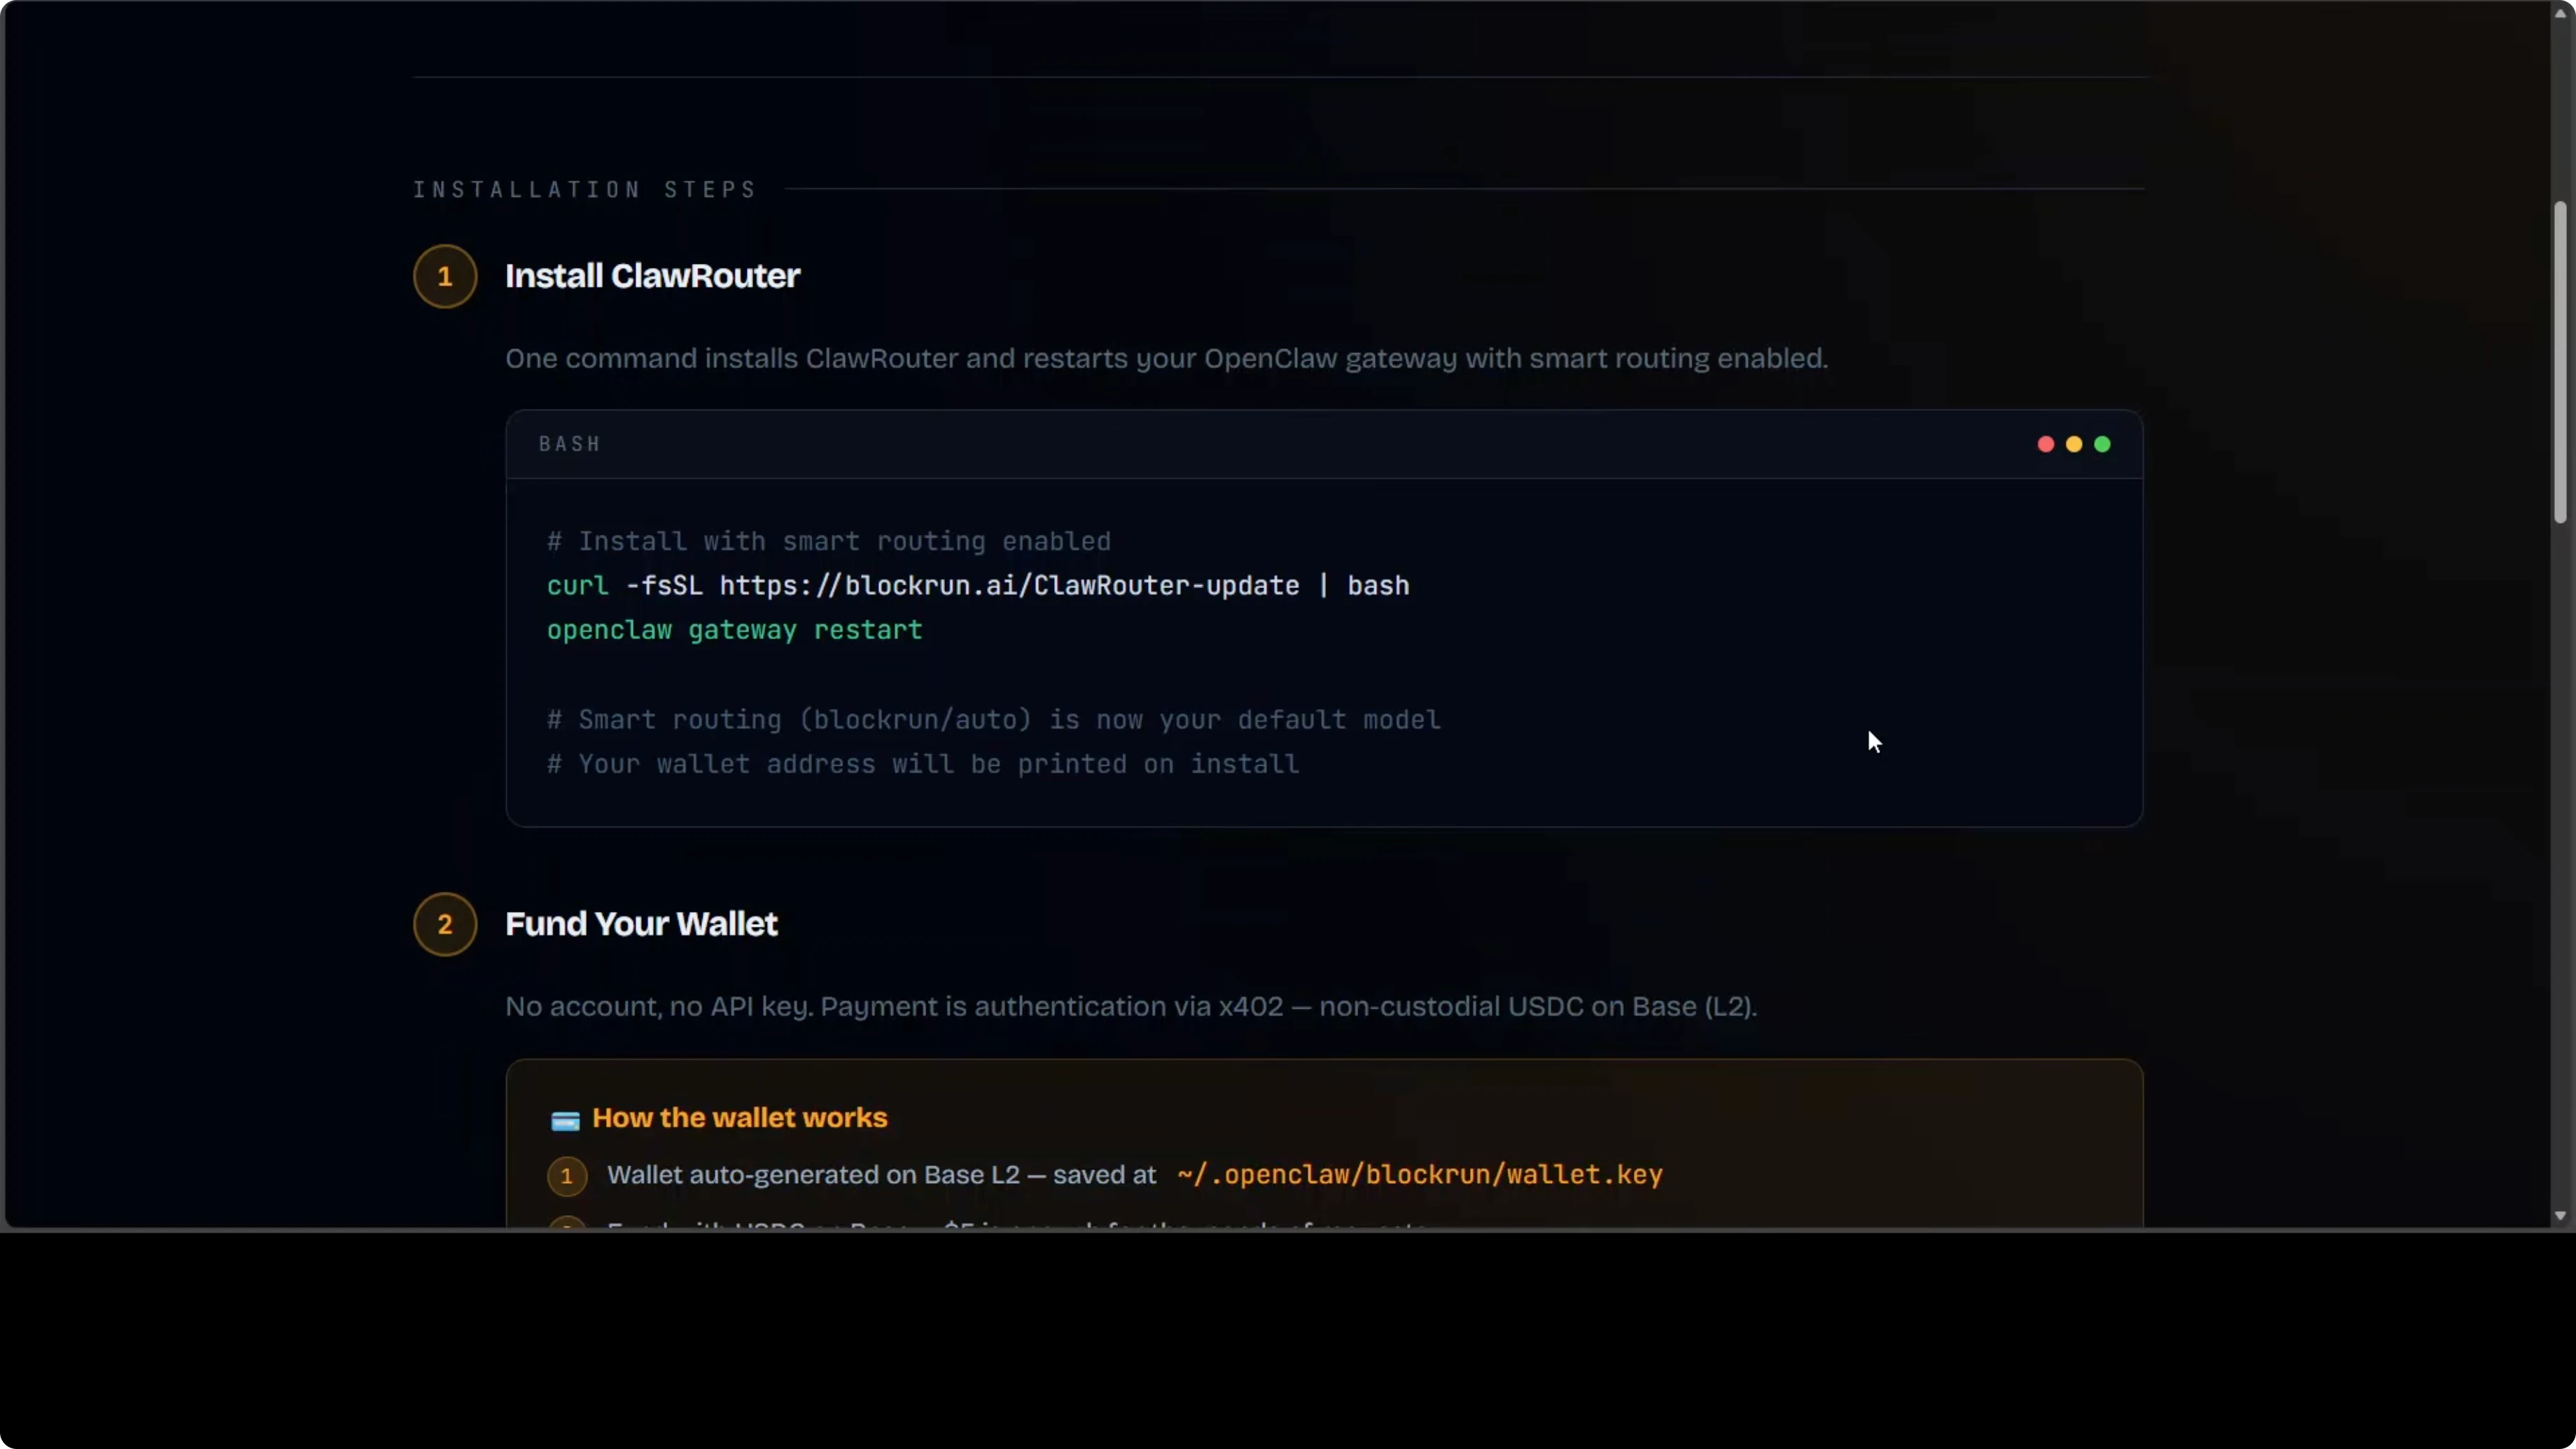Viewport: 2576px width, 1449px height.
Task: Click the 'openclaw gateway restart' command line
Action: [735, 630]
